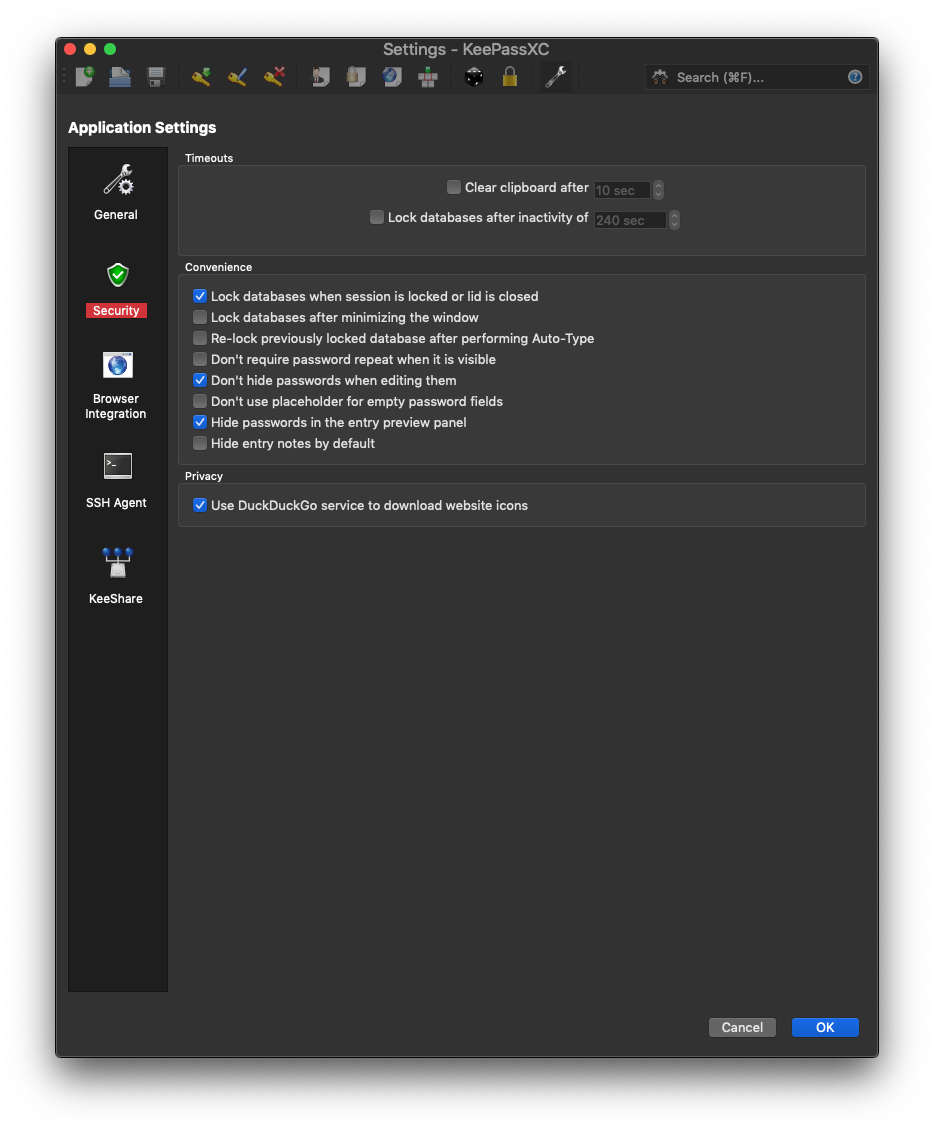
Task: Confirm settings with the OK button
Action: 824,1027
